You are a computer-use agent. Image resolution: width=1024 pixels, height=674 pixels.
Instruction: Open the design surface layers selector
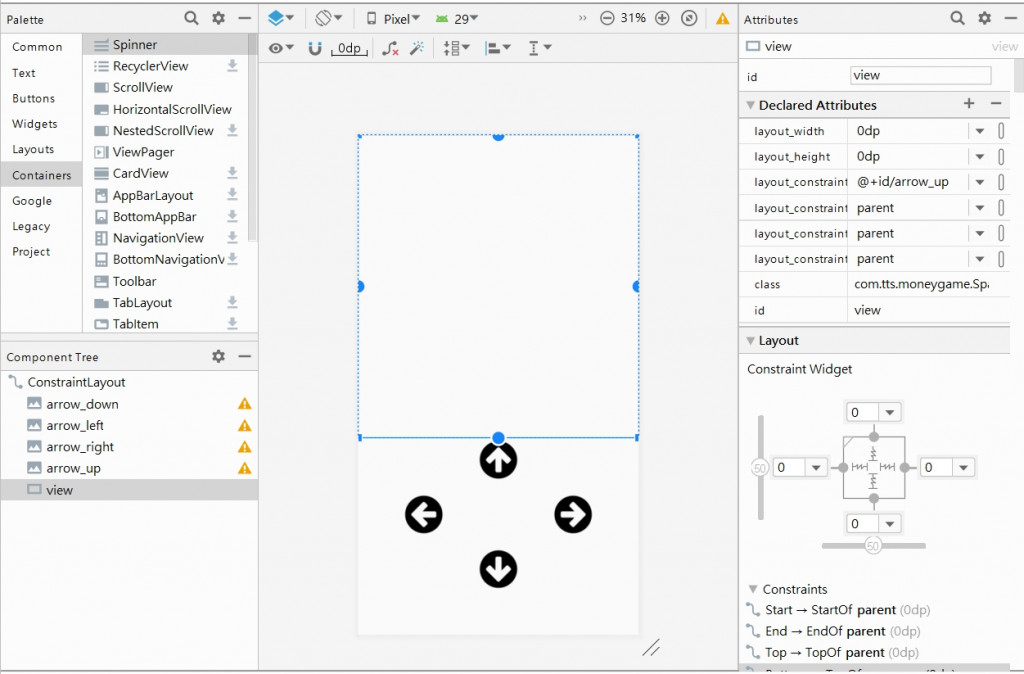tap(282, 18)
